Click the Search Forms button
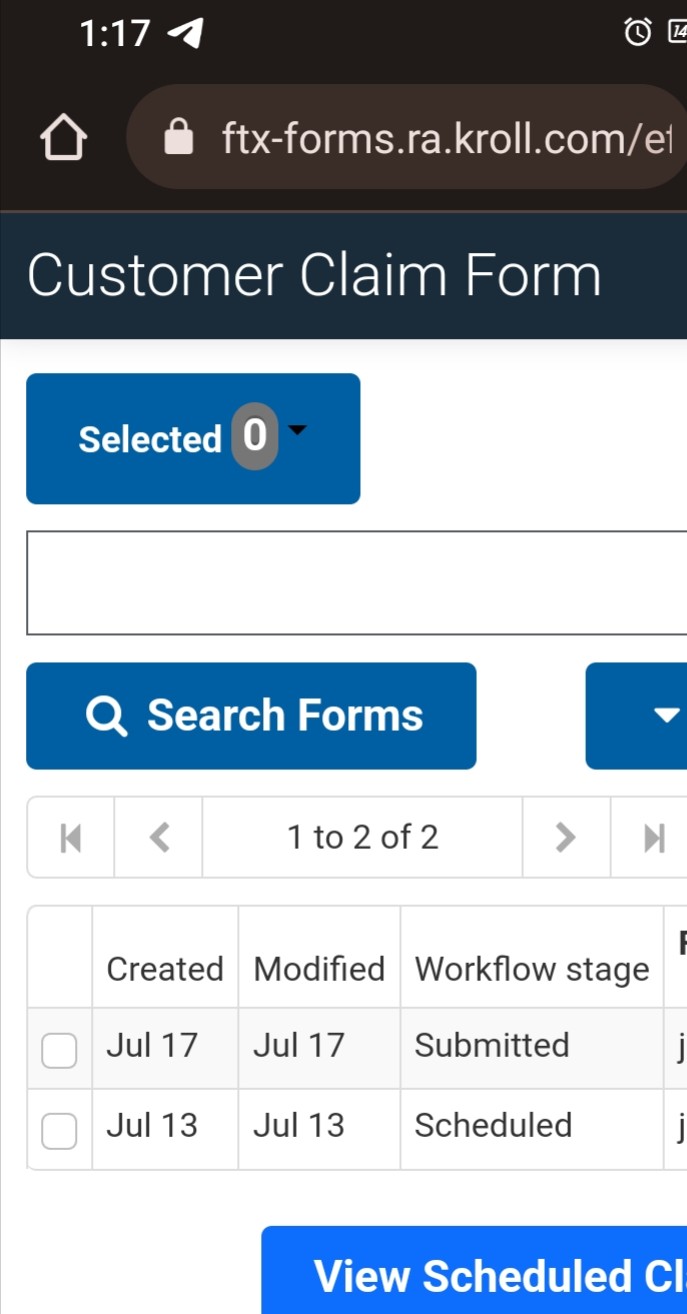 tap(251, 715)
